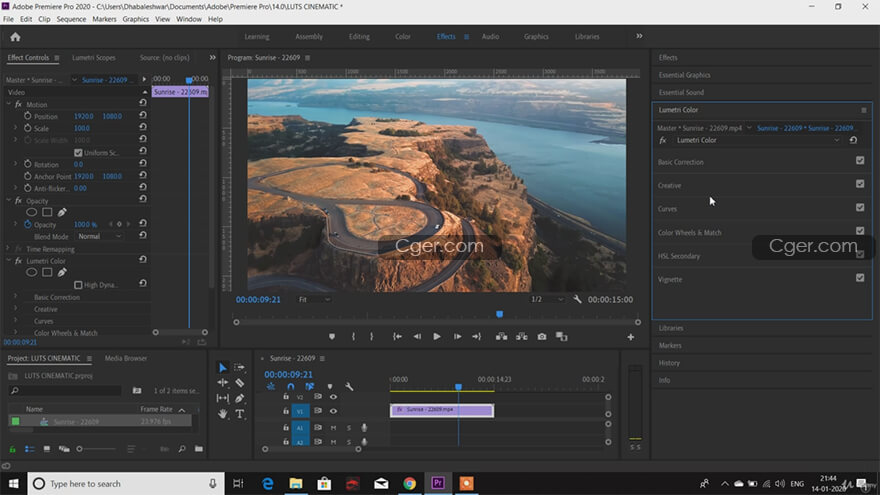Toggle lock on track V1
The height and width of the screenshot is (495, 880).
286,411
